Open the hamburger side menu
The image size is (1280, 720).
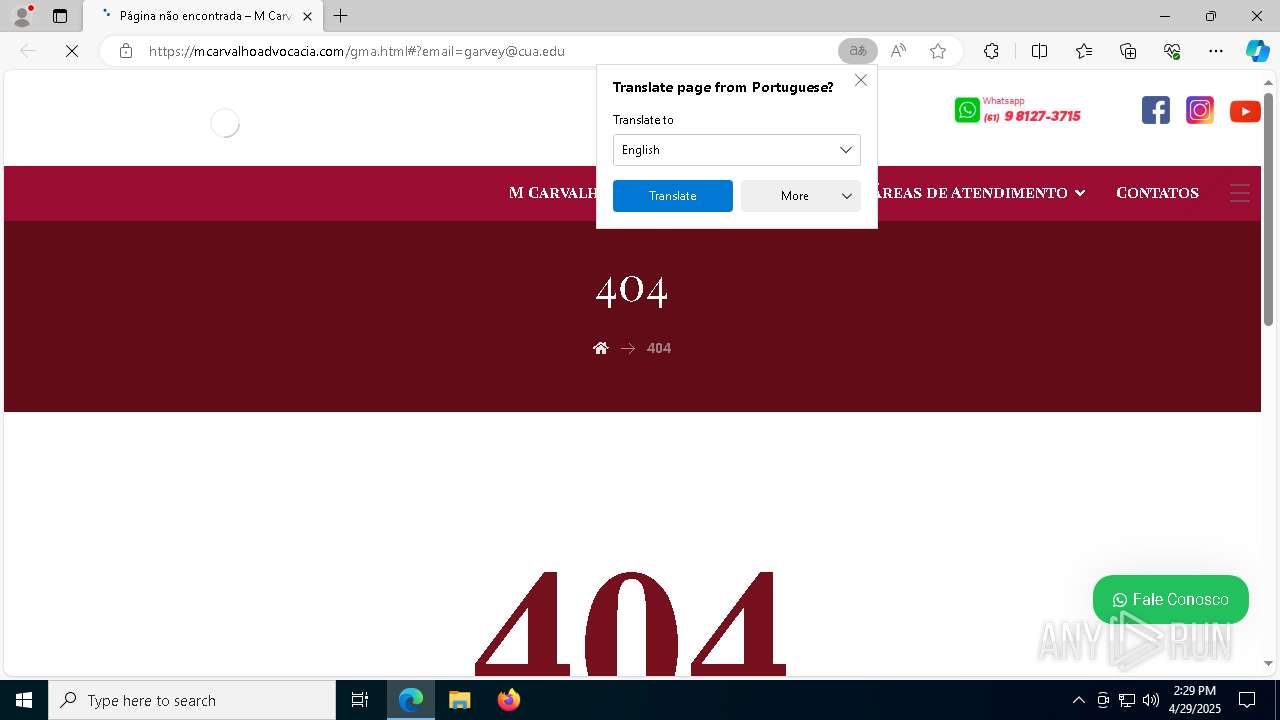pos(1240,193)
